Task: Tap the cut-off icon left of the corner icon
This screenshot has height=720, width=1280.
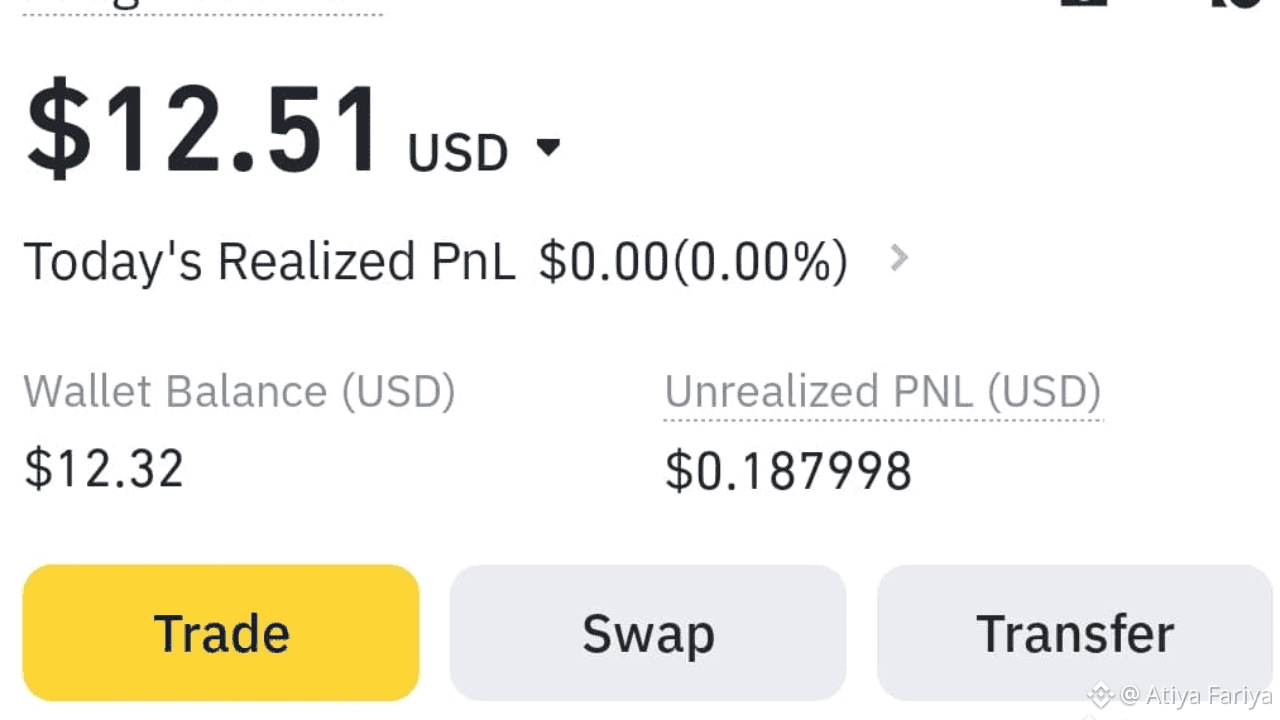Action: coord(1084,3)
